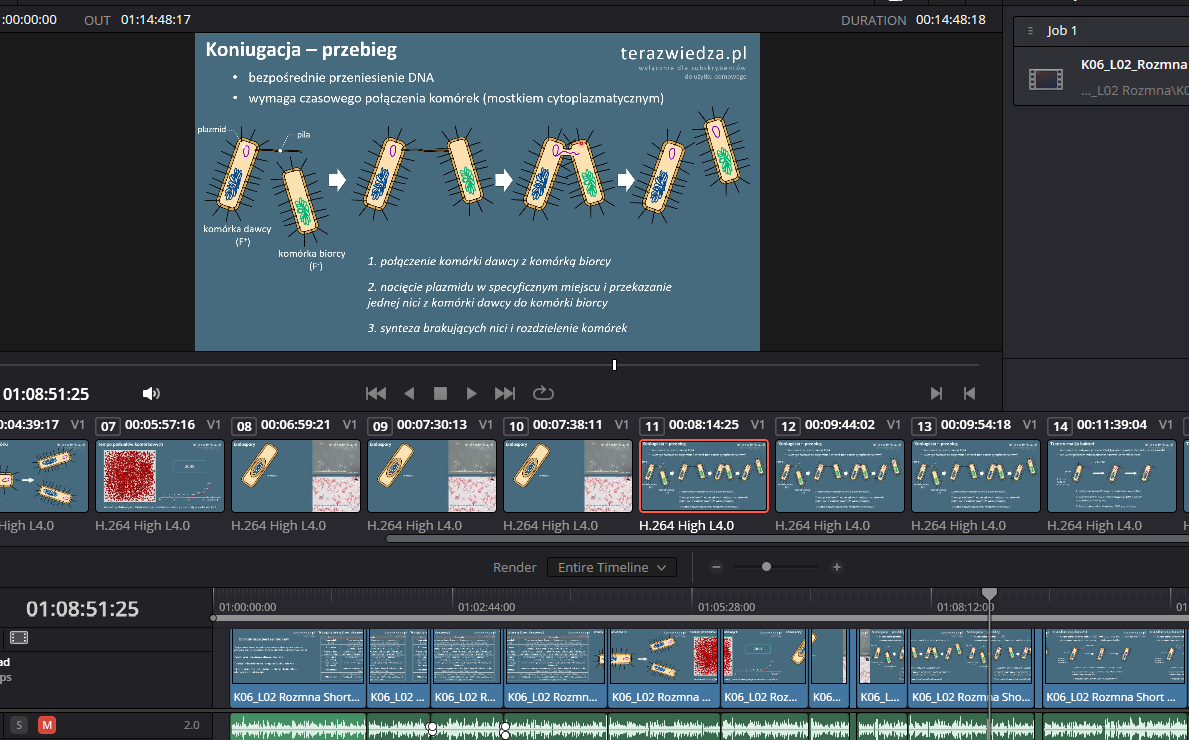The width and height of the screenshot is (1189, 740).
Task: Click the video track filmstrip icon in timeline header
Action: point(19,637)
